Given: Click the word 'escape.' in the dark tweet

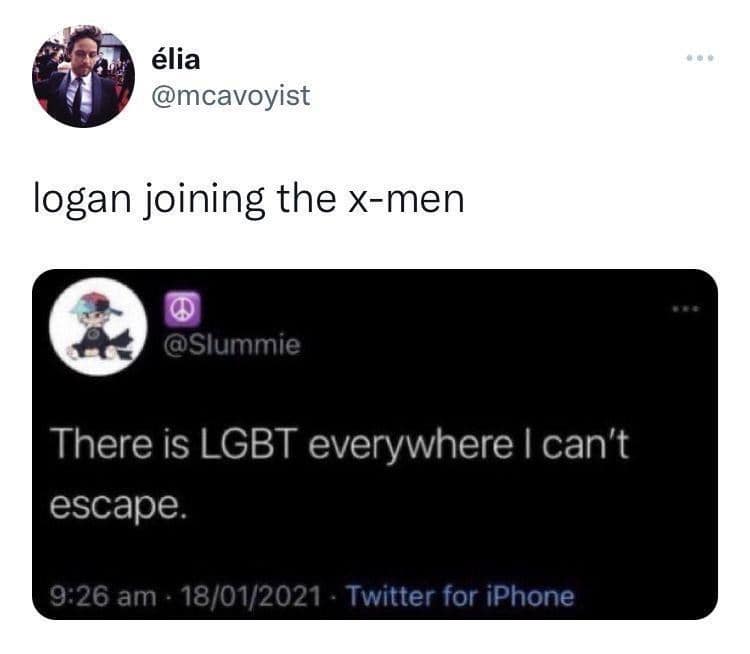Looking at the screenshot, I should pos(117,506).
